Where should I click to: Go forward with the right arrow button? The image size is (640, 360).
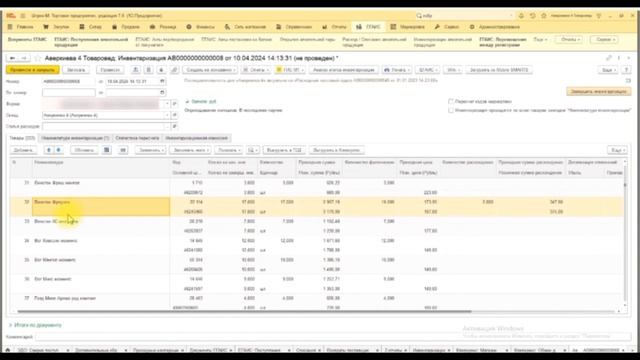tap(24, 58)
